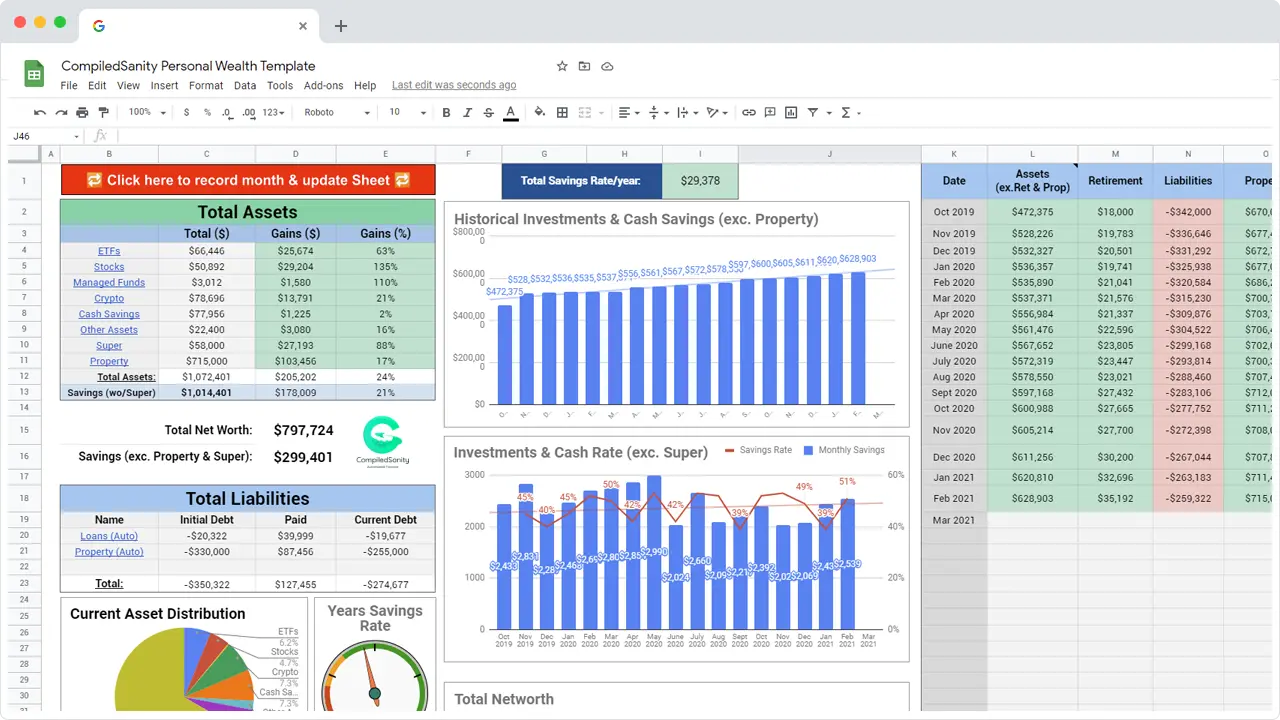
Task: Open the font size 10 dropdown
Action: (408, 113)
